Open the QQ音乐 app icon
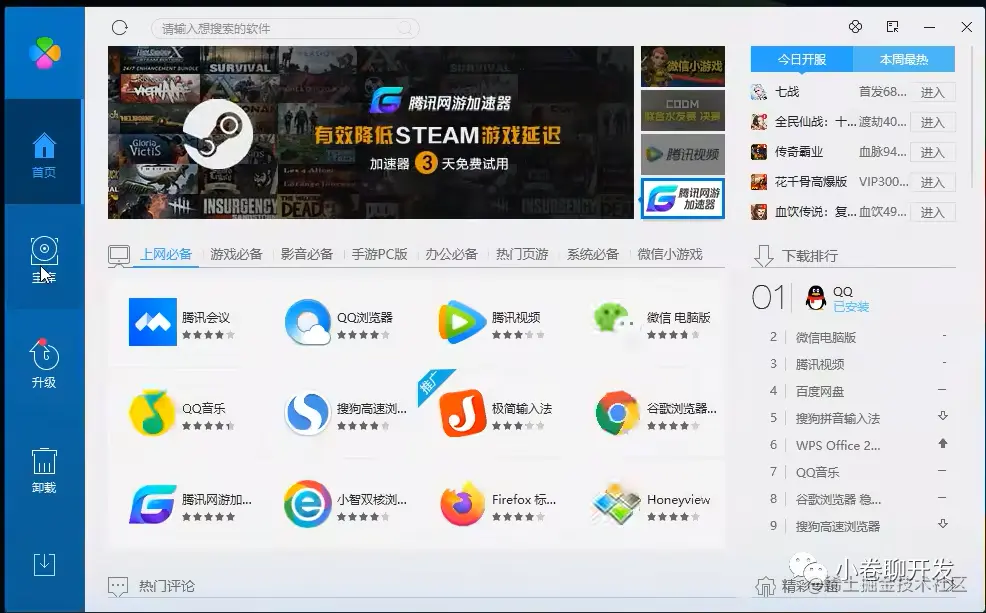The width and height of the screenshot is (986, 613). click(x=152, y=413)
